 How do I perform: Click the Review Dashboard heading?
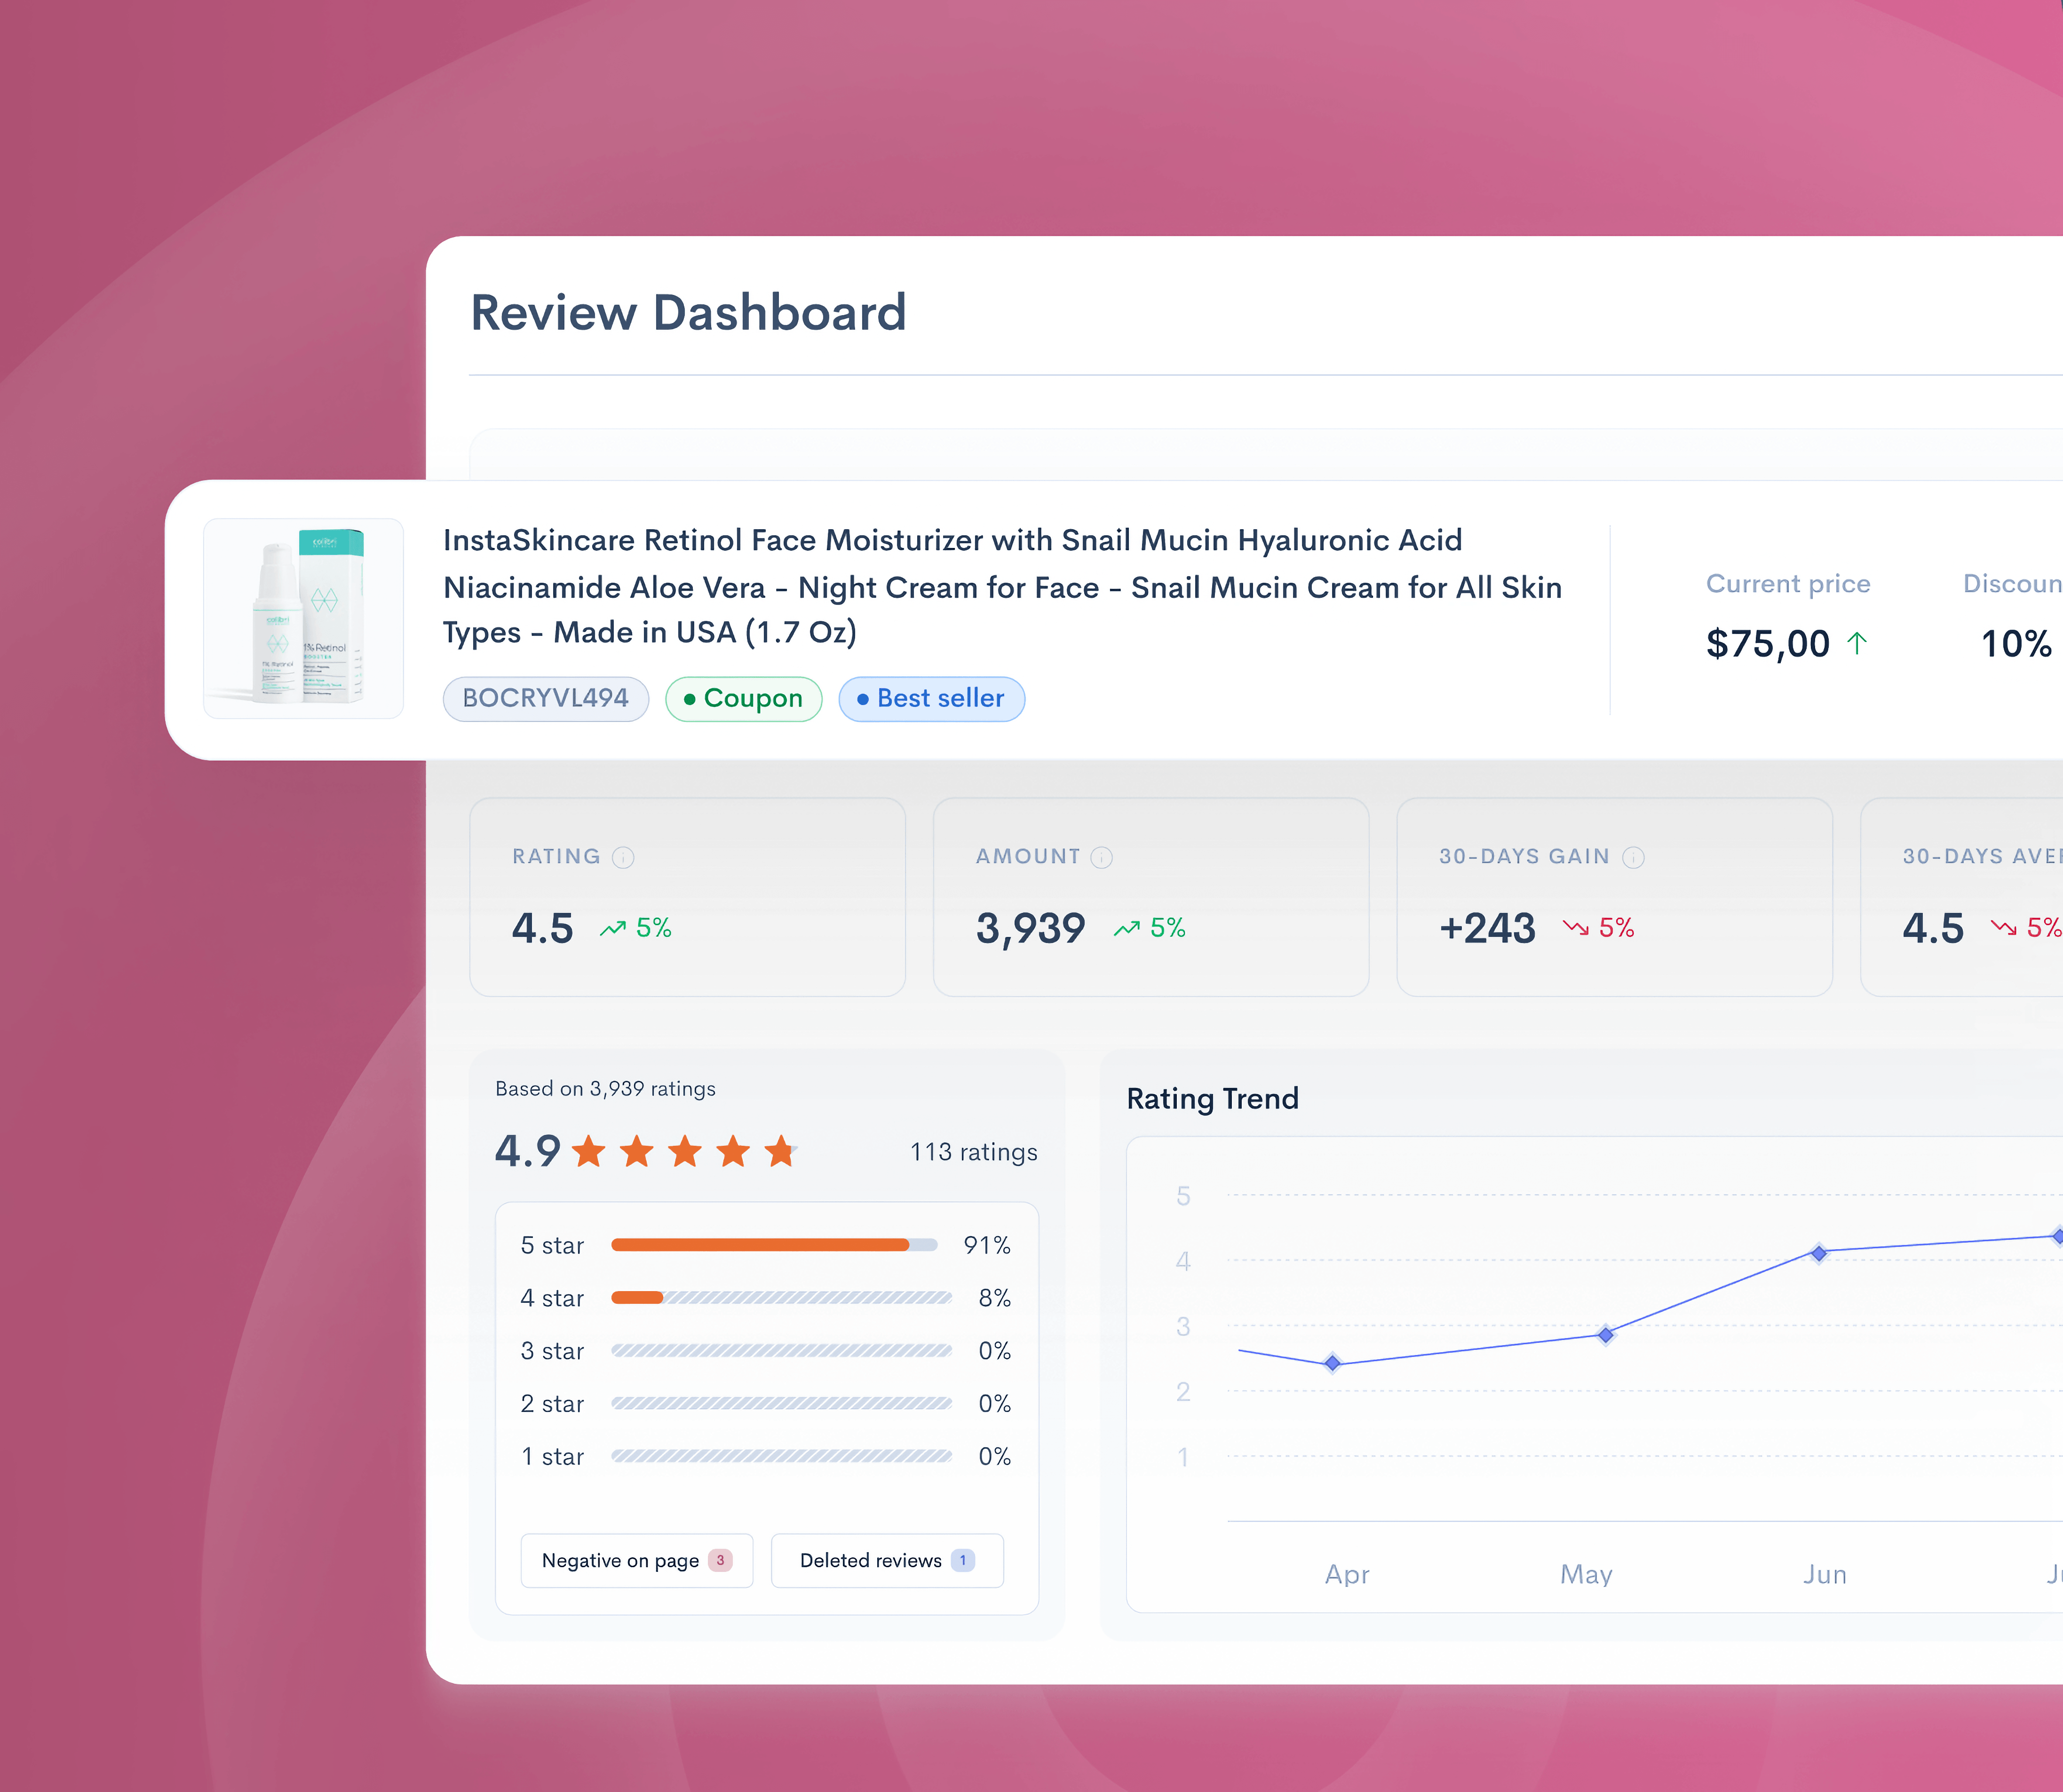point(689,313)
